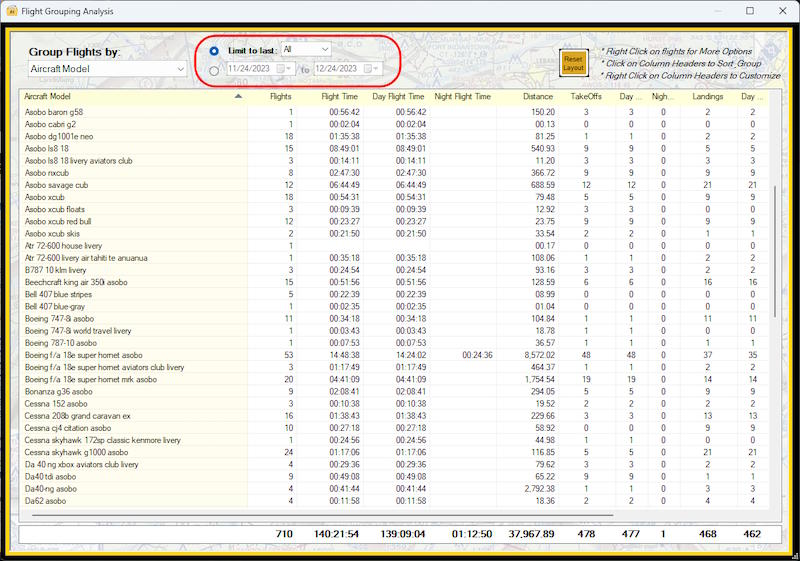
Task: Select the 'Cessna 152 asobo' row
Action: tap(393, 404)
